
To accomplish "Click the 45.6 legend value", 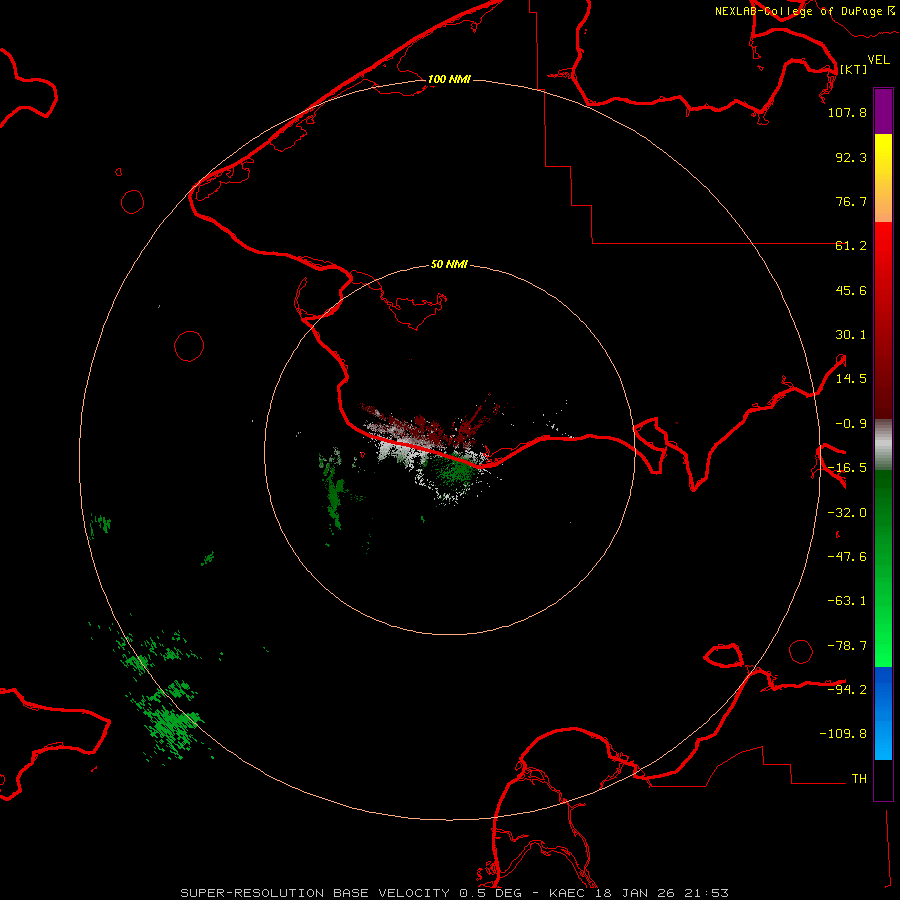I will tap(851, 291).
